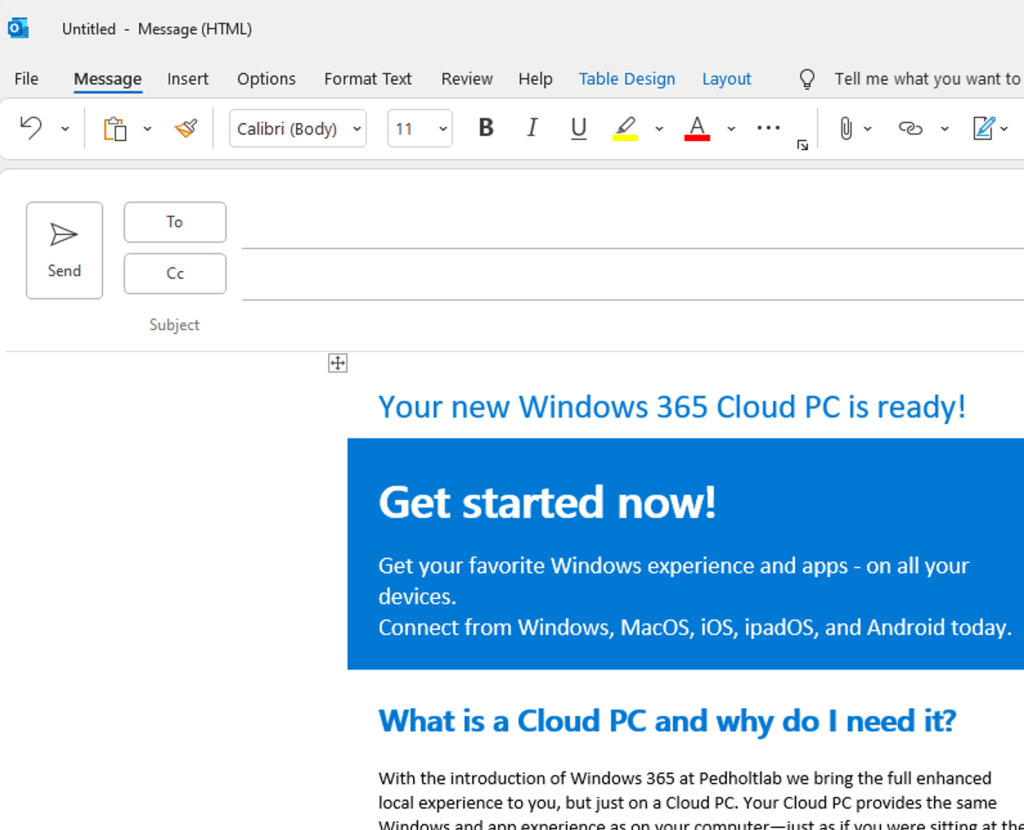
Task: Expand the Attach File dropdown arrow
Action: click(x=868, y=129)
